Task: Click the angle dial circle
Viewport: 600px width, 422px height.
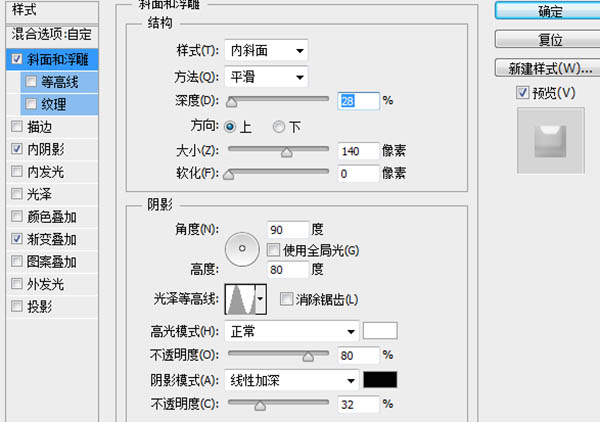Action: [242, 249]
